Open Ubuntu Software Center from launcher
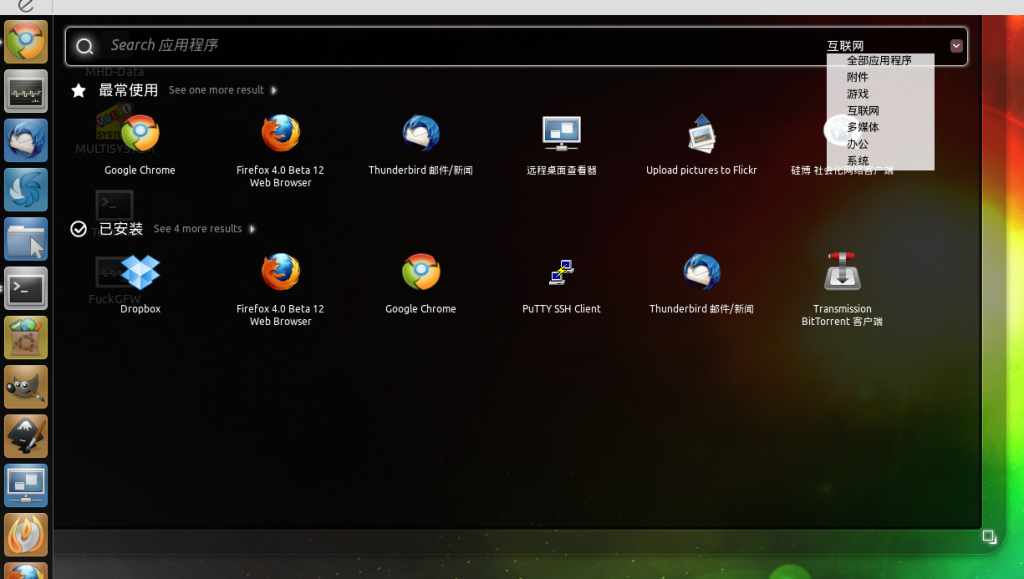The width and height of the screenshot is (1024, 579). point(26,337)
